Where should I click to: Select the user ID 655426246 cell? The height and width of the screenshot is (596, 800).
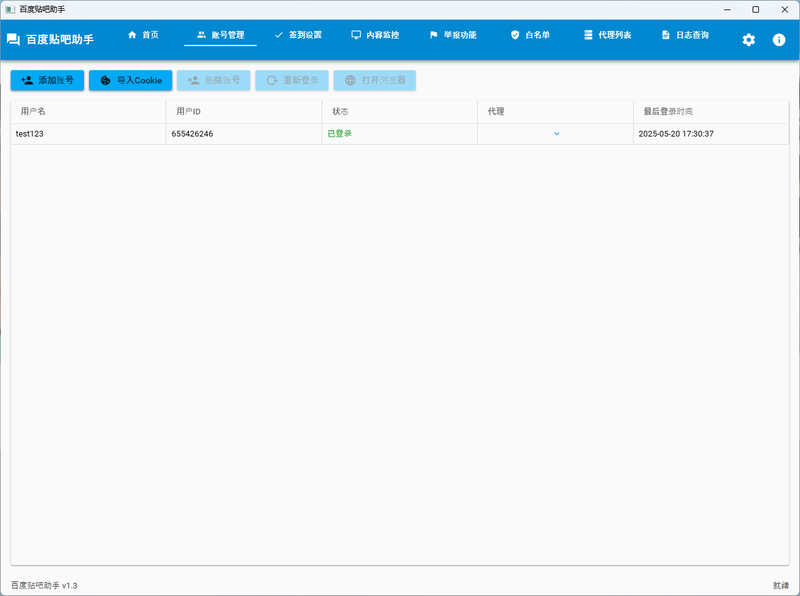click(244, 134)
